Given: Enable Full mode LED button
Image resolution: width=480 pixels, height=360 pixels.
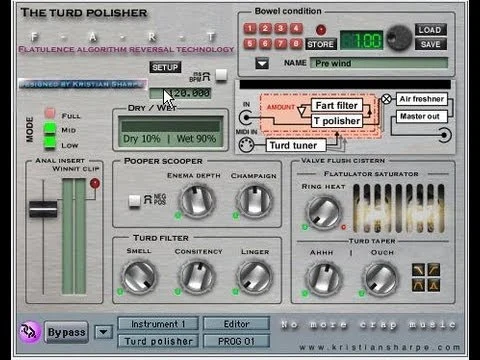Looking at the screenshot, I should click(50, 113).
